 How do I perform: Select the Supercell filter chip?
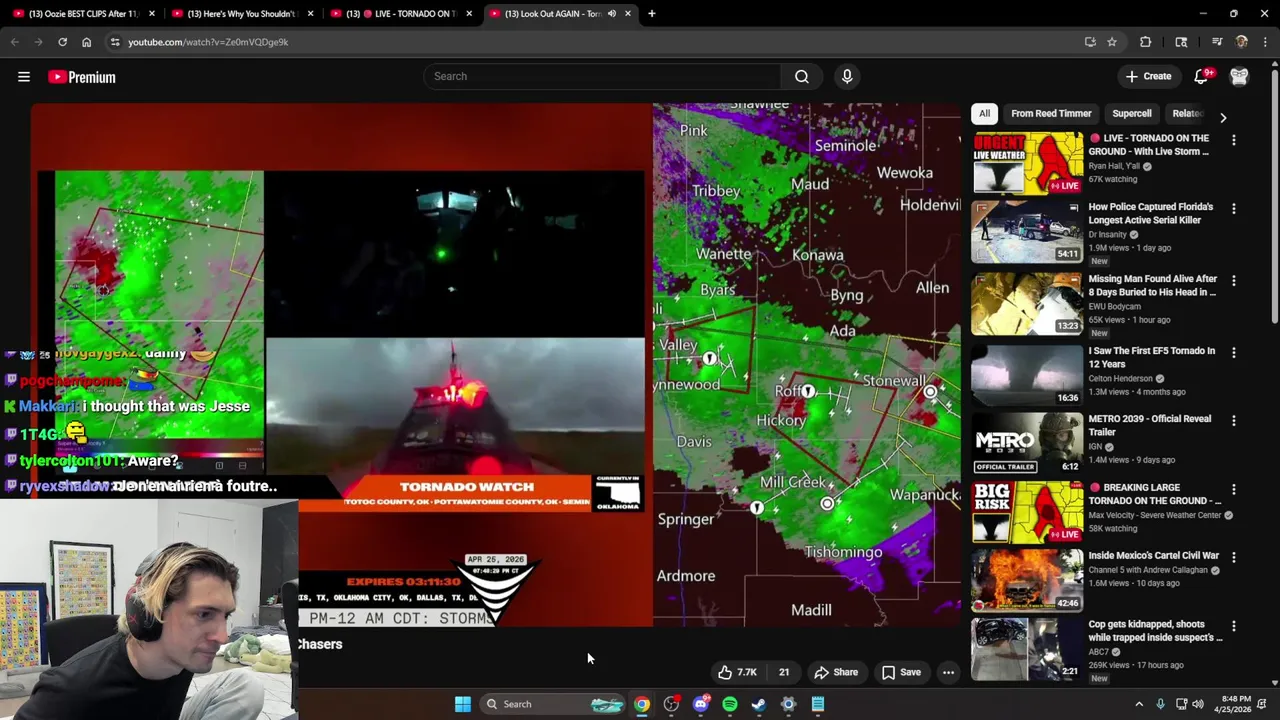[x=1132, y=113]
